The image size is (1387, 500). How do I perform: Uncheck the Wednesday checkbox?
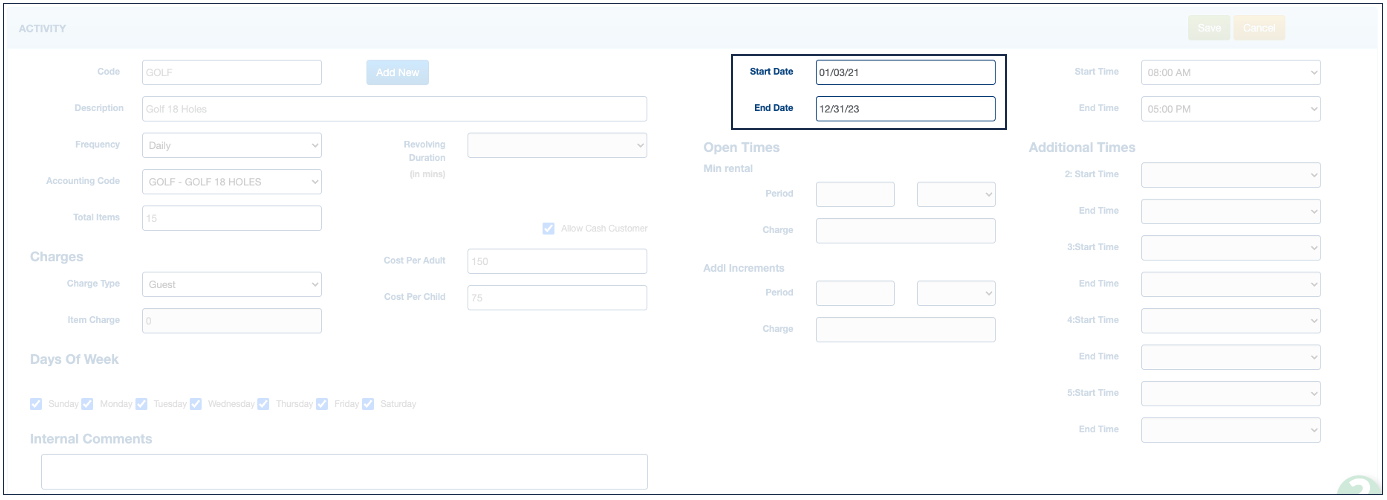(x=195, y=404)
